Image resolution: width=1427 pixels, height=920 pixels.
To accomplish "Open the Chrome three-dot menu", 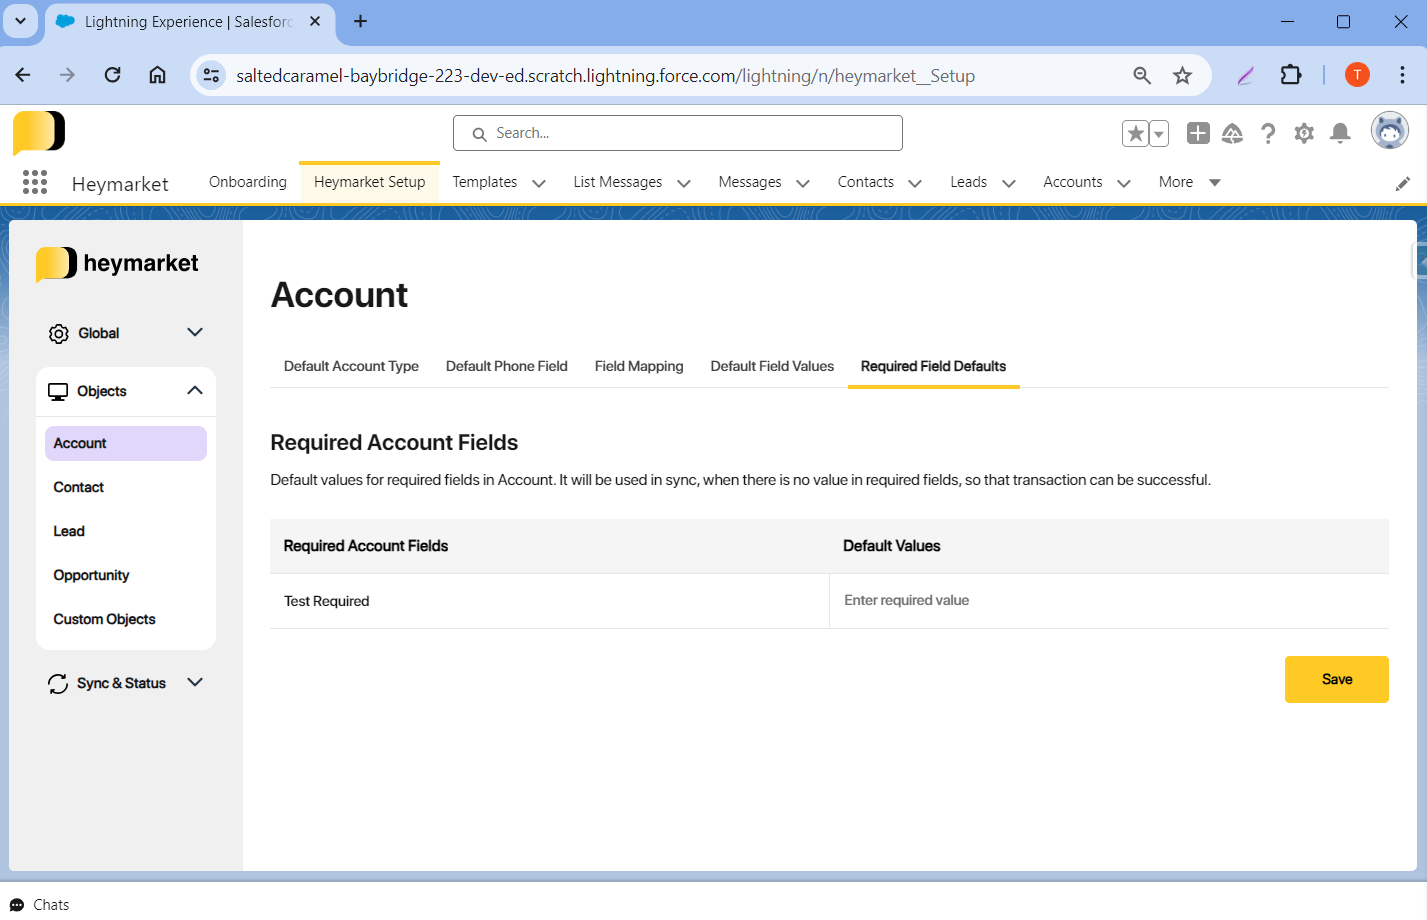I will point(1402,75).
